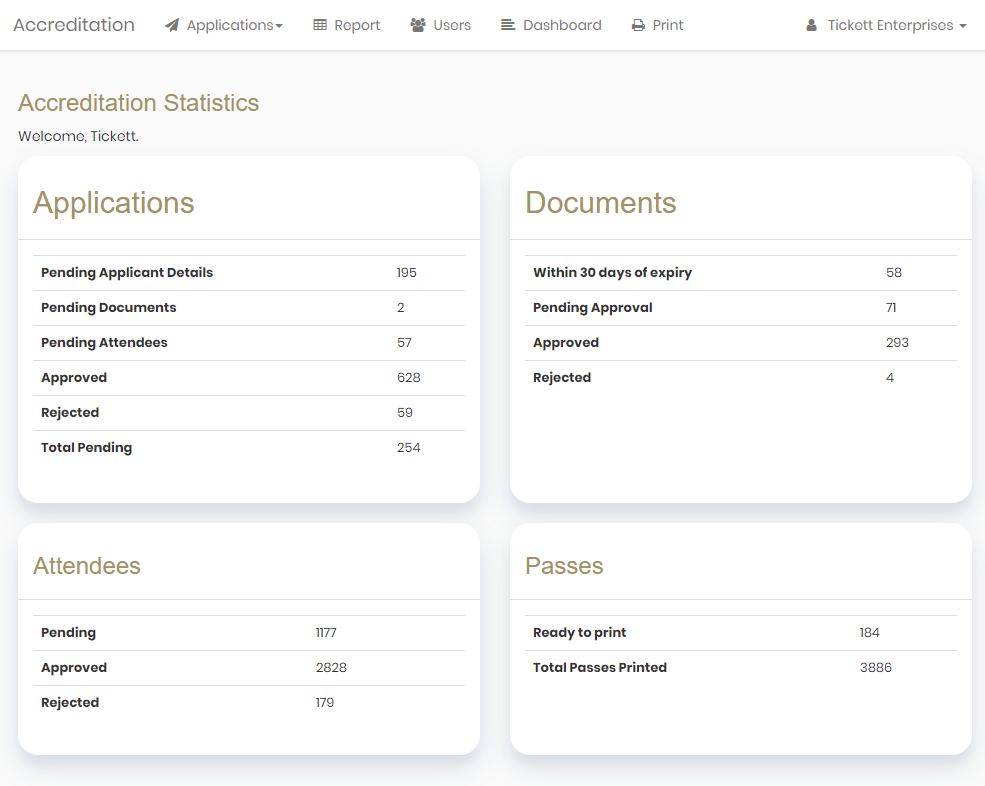Click the Dashboard lines icon
This screenshot has width=985, height=786.
[508, 25]
